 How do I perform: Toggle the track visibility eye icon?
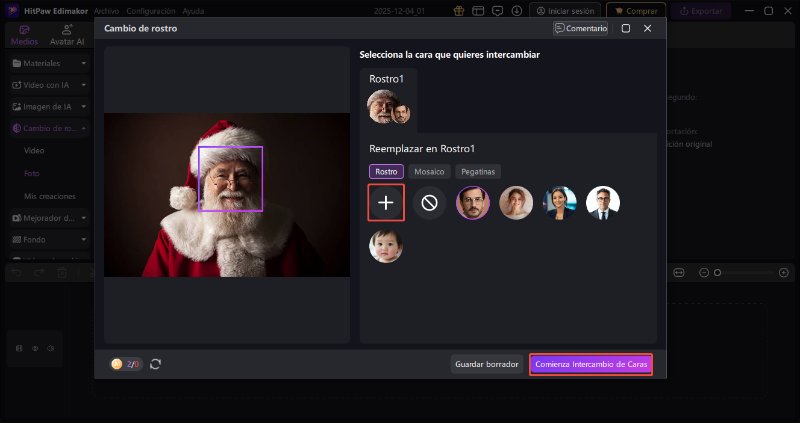coord(35,349)
